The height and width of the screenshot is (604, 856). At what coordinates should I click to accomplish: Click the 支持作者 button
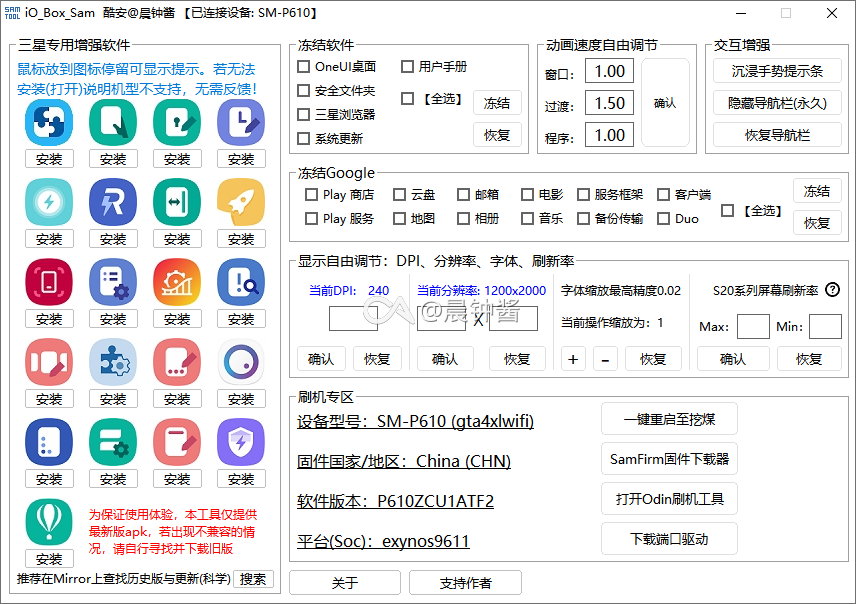[x=465, y=583]
